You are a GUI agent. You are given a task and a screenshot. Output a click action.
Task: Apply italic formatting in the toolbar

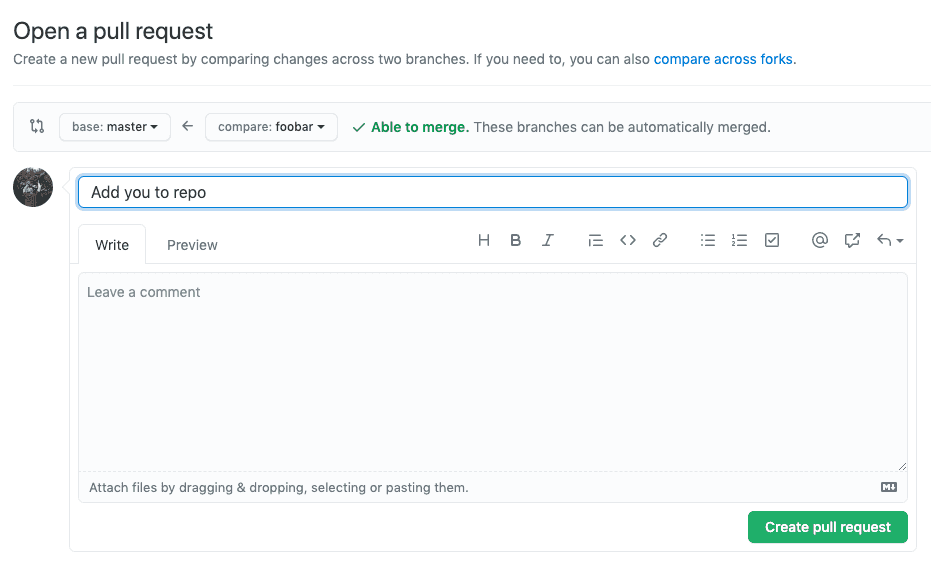click(x=548, y=240)
